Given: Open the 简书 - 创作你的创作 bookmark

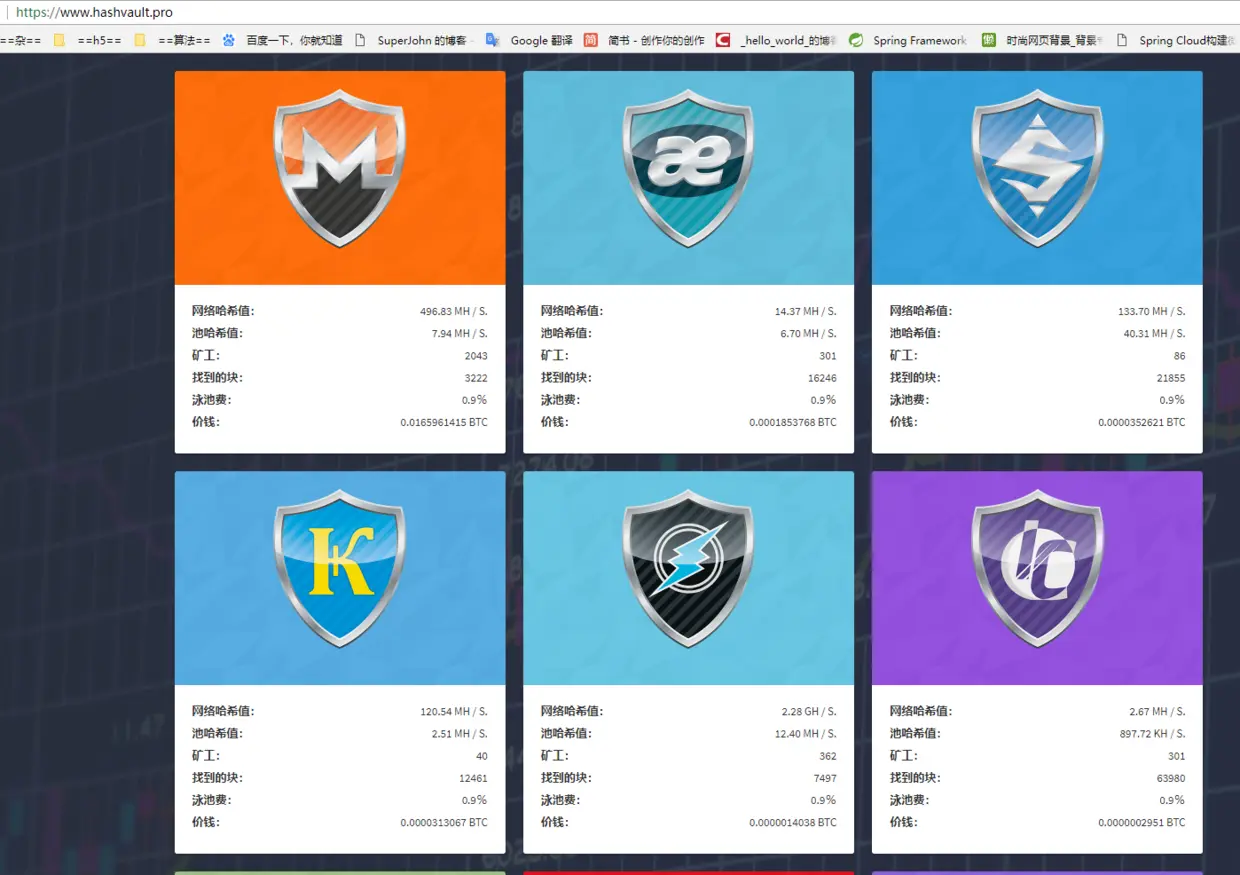Looking at the screenshot, I should [x=644, y=41].
